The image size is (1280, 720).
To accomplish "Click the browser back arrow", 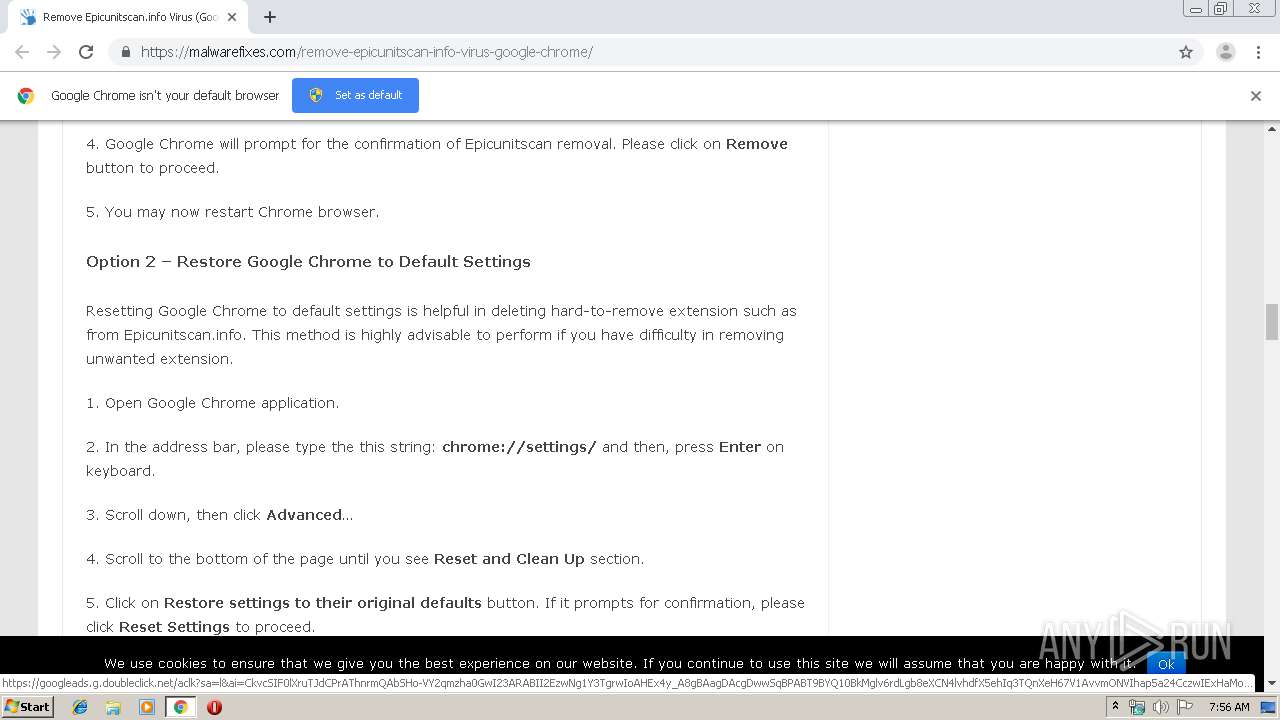I will (x=22, y=52).
